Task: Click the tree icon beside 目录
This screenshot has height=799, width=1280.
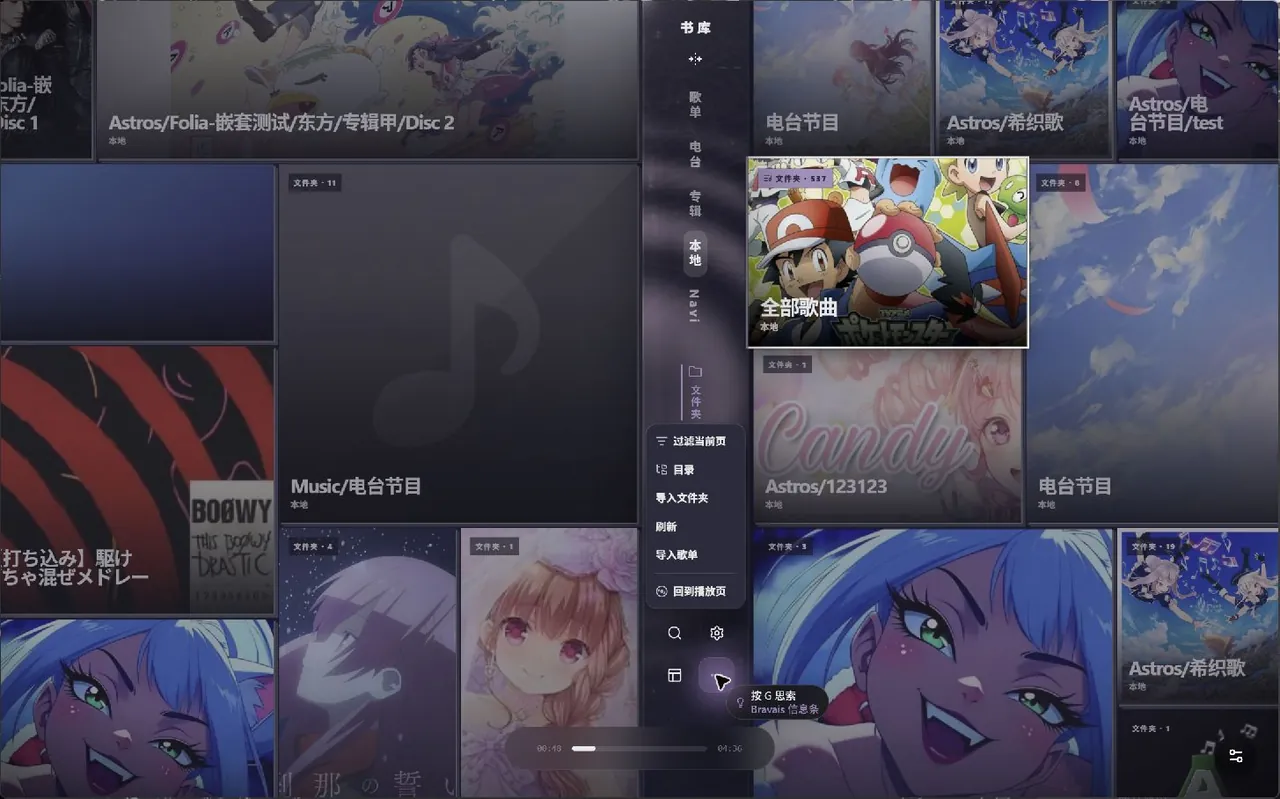Action: pos(661,470)
